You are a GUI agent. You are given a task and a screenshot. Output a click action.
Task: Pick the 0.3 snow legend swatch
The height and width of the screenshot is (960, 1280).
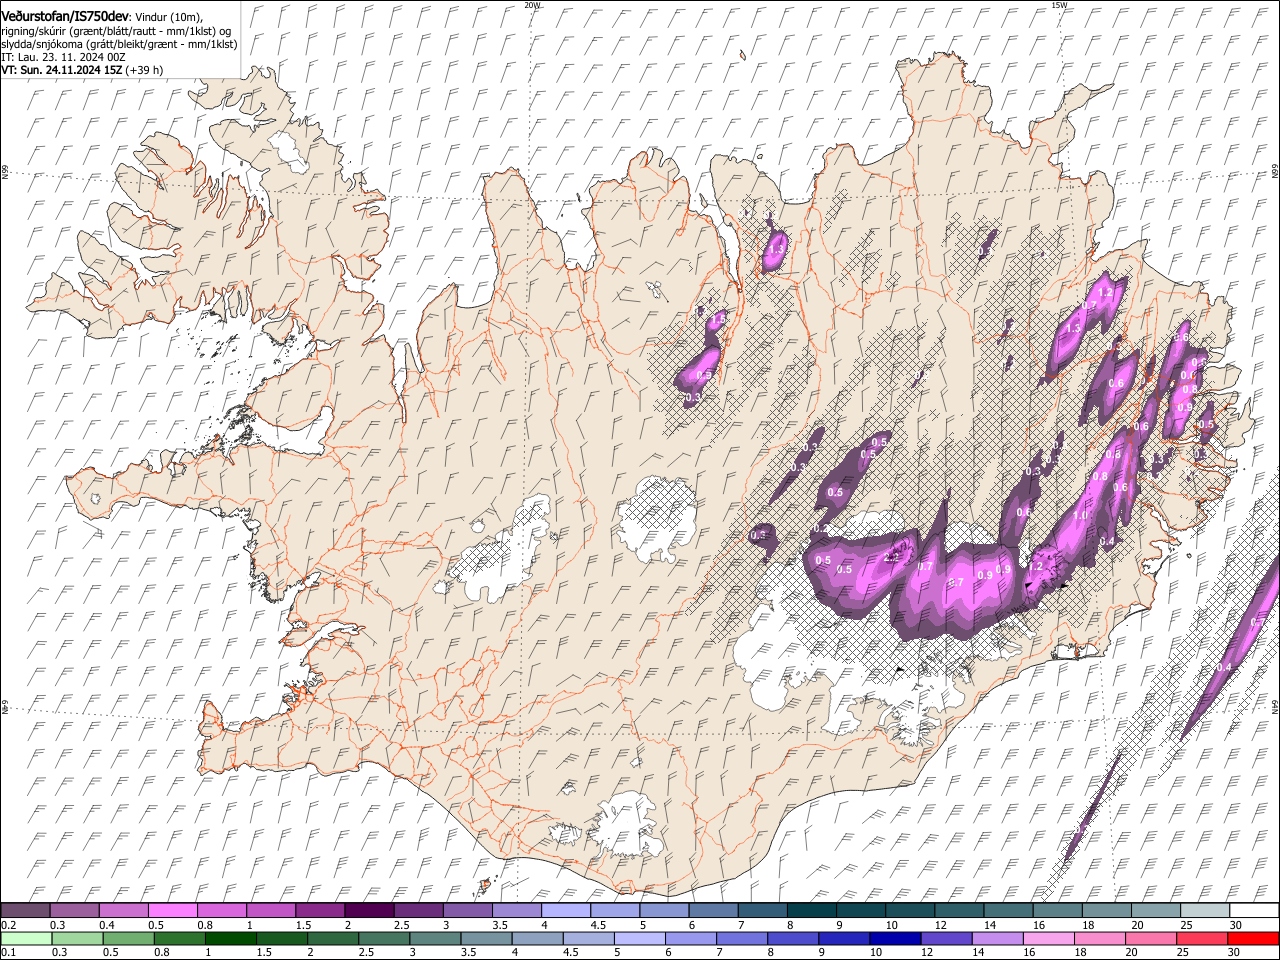click(74, 911)
